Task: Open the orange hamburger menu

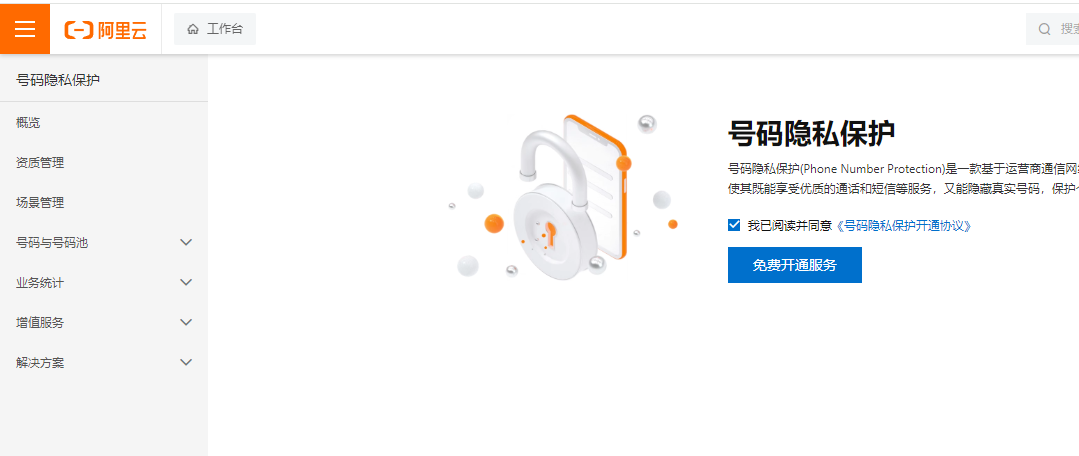Action: click(x=25, y=29)
